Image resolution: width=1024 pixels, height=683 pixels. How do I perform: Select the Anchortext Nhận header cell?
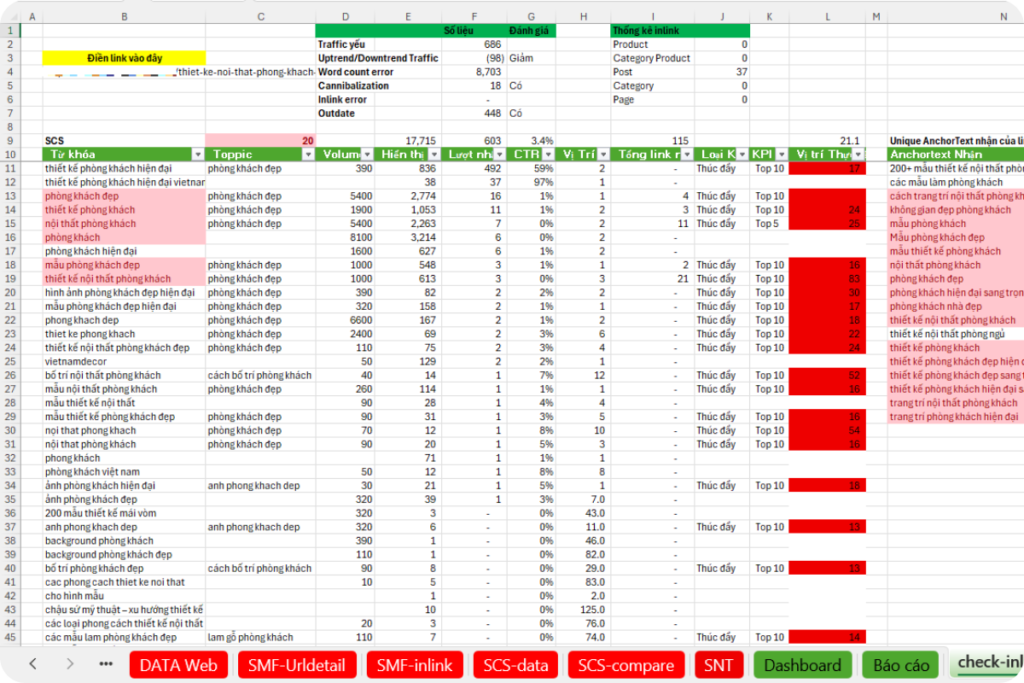pos(955,155)
